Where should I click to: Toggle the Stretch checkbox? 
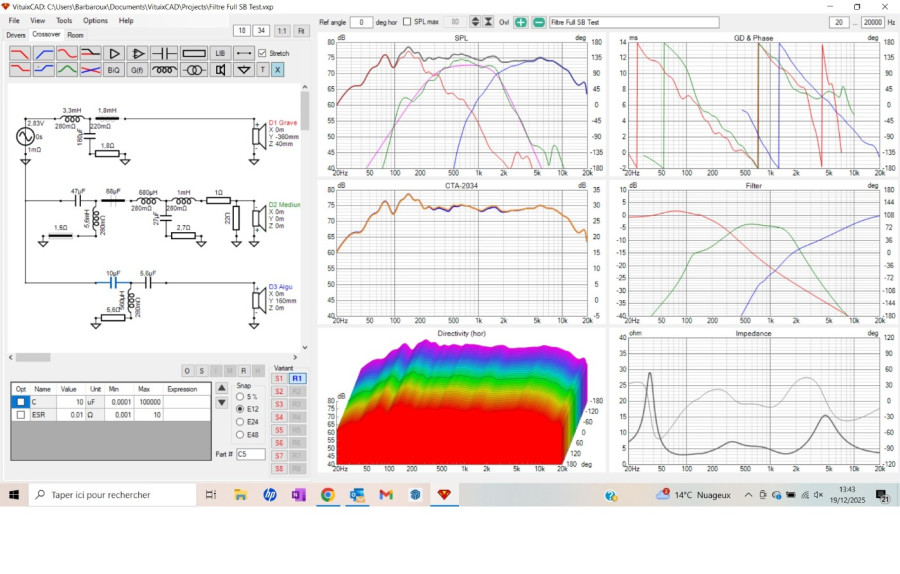click(x=262, y=53)
